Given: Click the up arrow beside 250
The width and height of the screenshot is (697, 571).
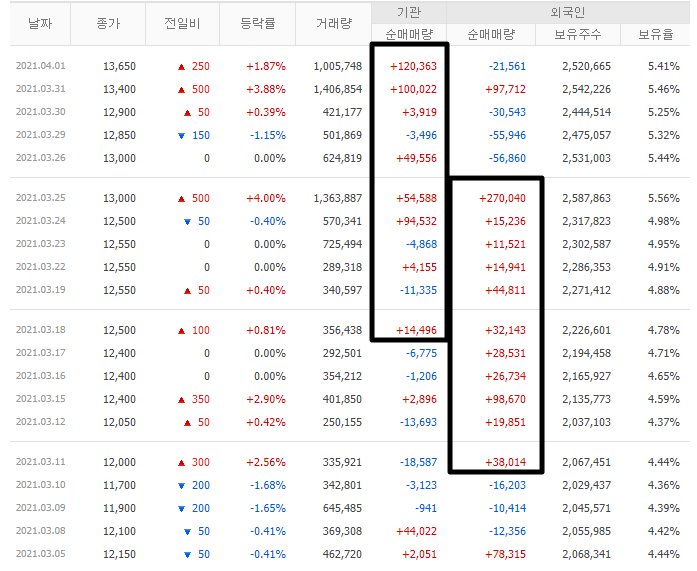Looking at the screenshot, I should click(x=181, y=67).
